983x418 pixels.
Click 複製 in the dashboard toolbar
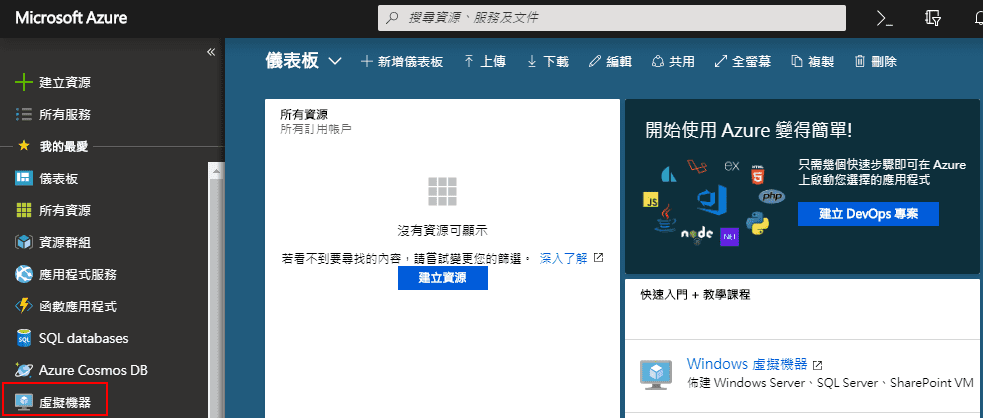tap(812, 61)
